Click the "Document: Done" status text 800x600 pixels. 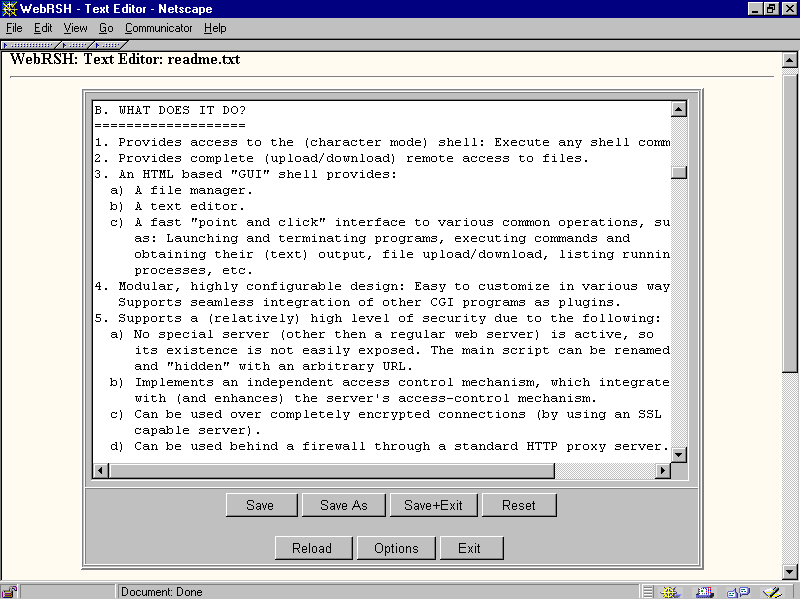click(x=162, y=592)
